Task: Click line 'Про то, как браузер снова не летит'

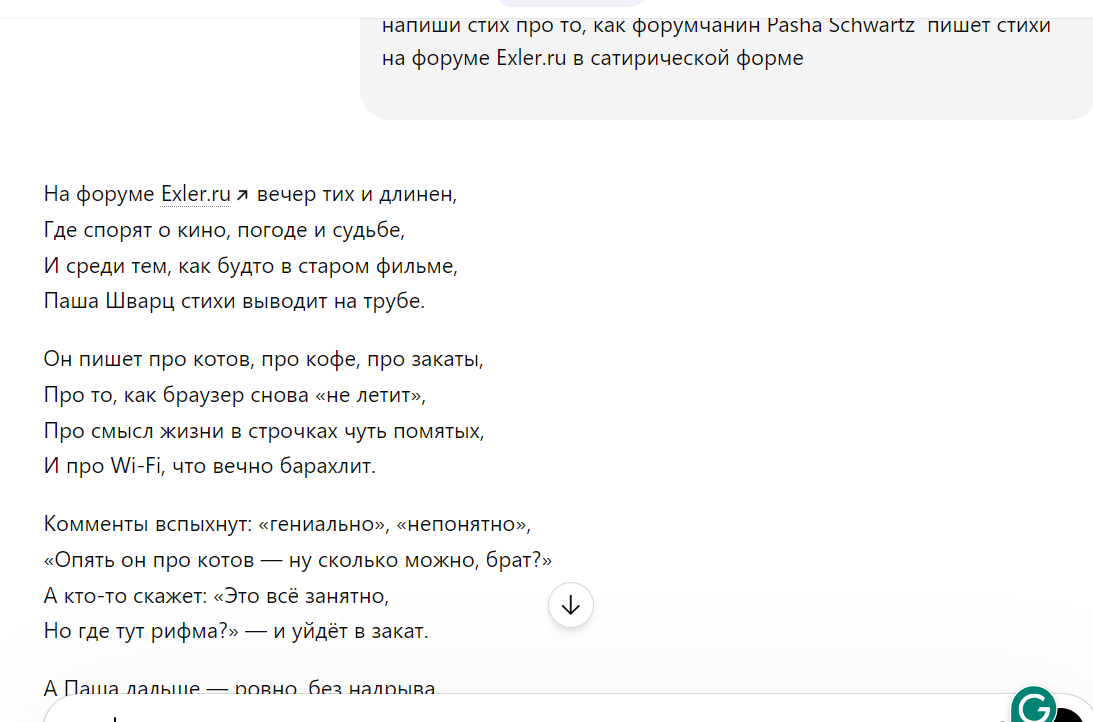Action: pos(235,395)
